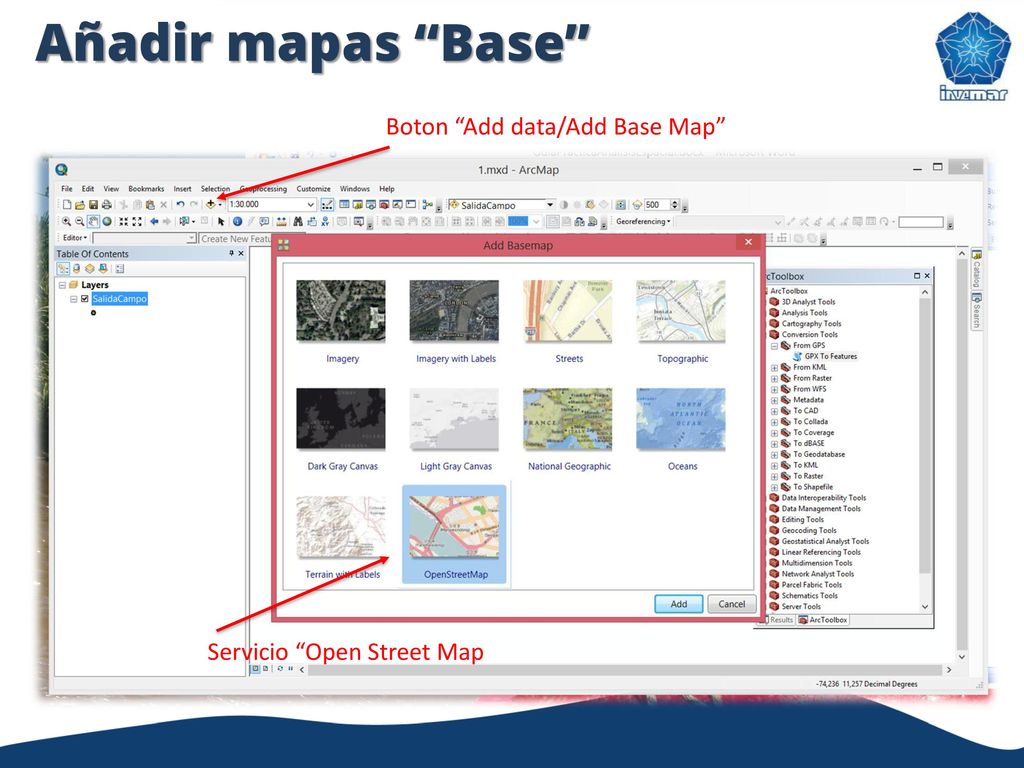Open the Go To XY tool
1024x768 pixels.
325,221
